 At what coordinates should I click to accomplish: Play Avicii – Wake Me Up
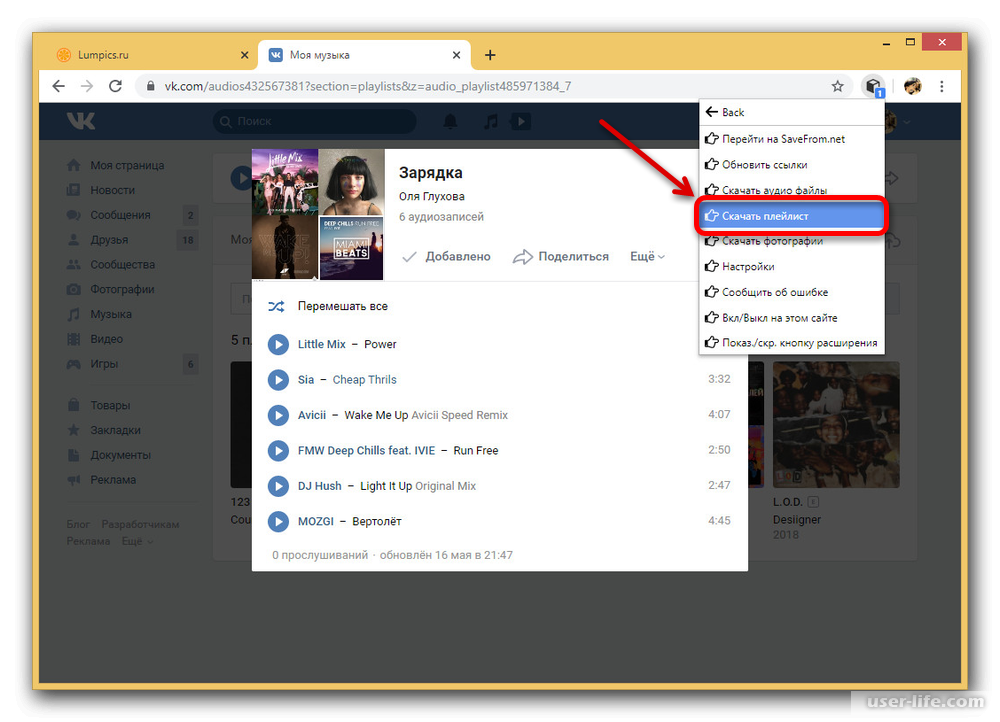coord(278,416)
